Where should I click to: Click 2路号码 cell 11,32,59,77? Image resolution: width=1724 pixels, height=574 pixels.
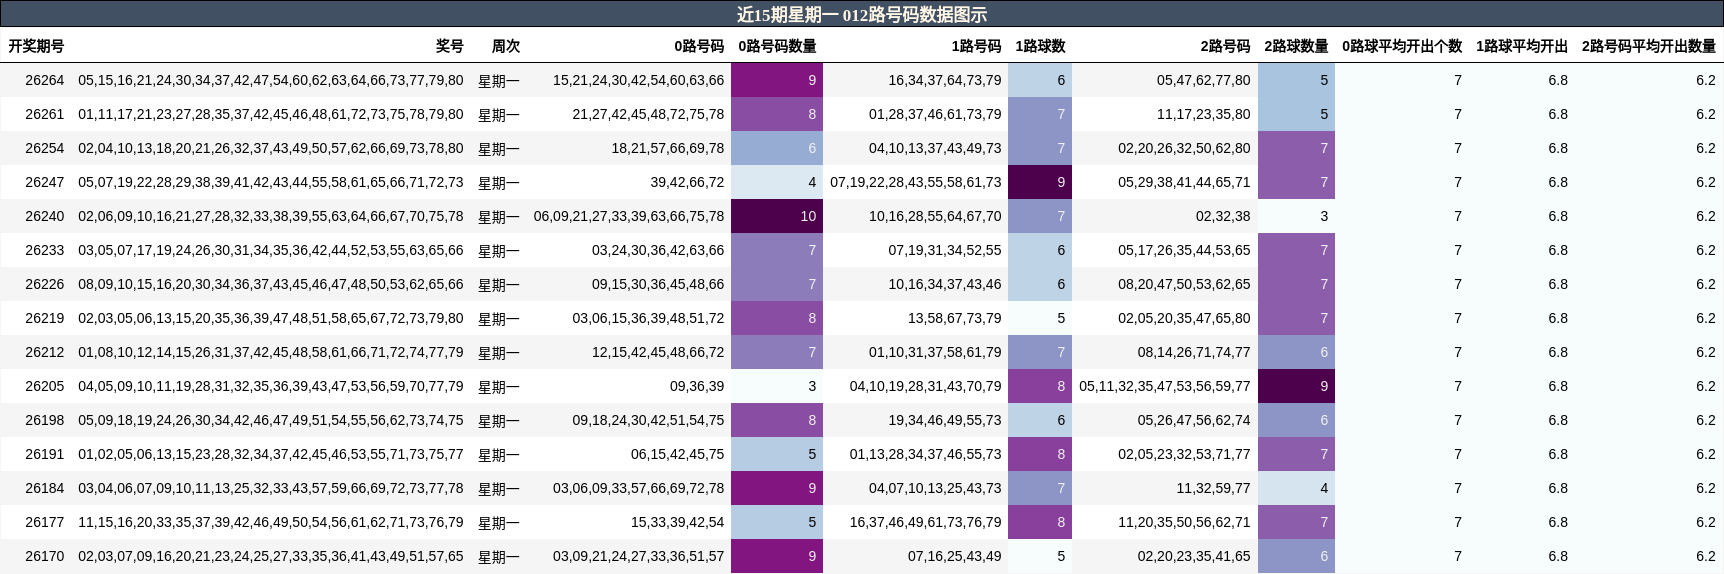click(1214, 488)
